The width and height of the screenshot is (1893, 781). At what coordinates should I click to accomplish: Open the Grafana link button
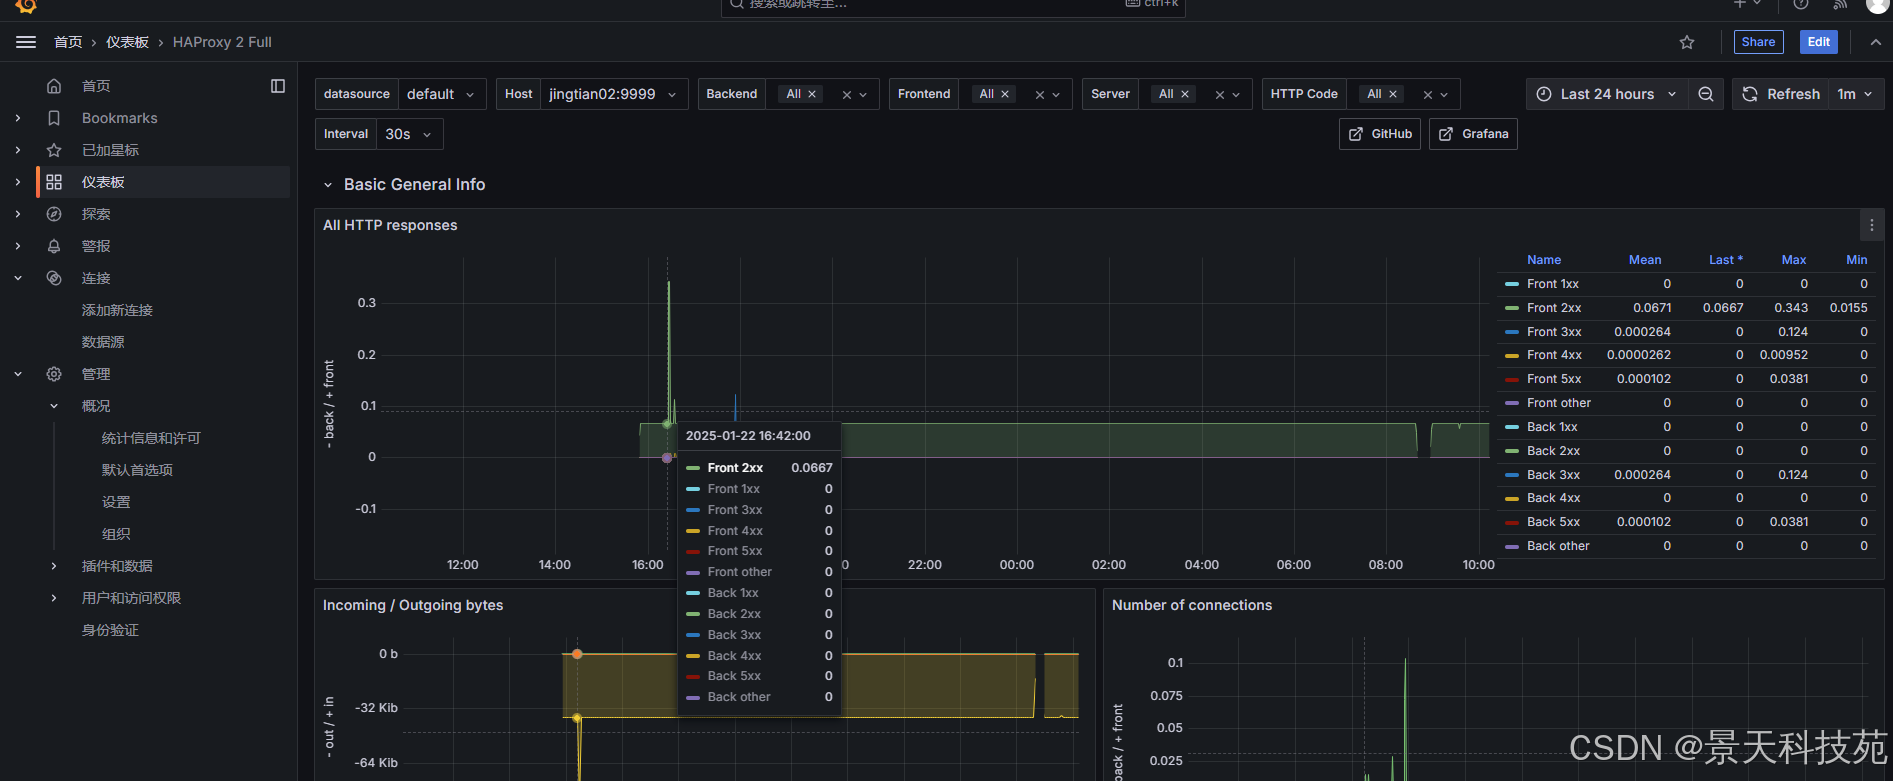pos(1474,134)
